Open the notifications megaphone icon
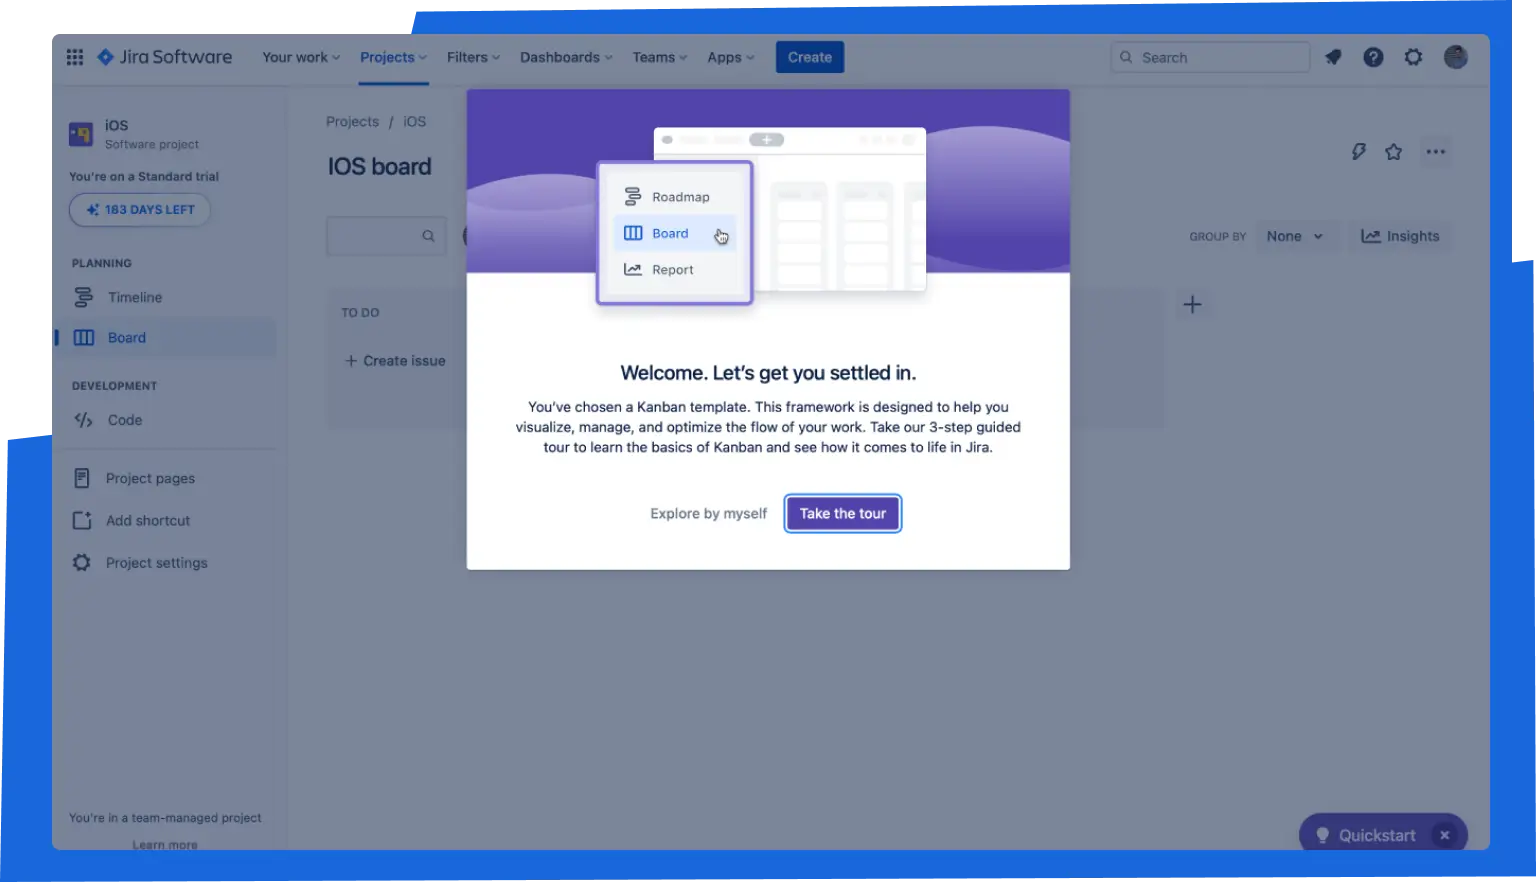Screen dimensions: 1536x882 point(1333,57)
